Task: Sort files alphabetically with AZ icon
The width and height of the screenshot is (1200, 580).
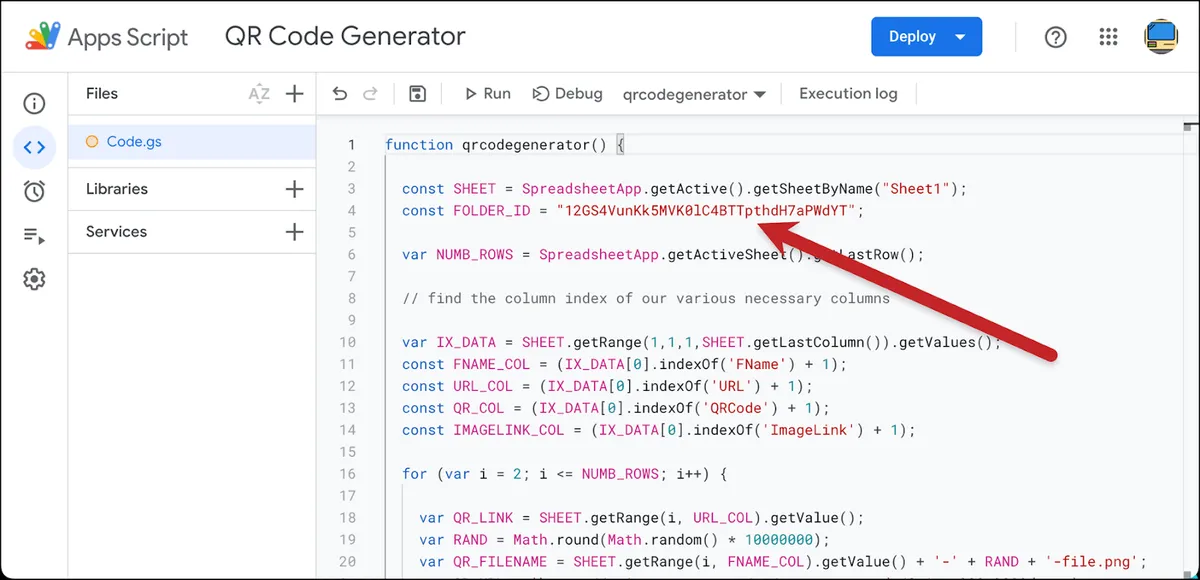Action: pyautogui.click(x=259, y=94)
